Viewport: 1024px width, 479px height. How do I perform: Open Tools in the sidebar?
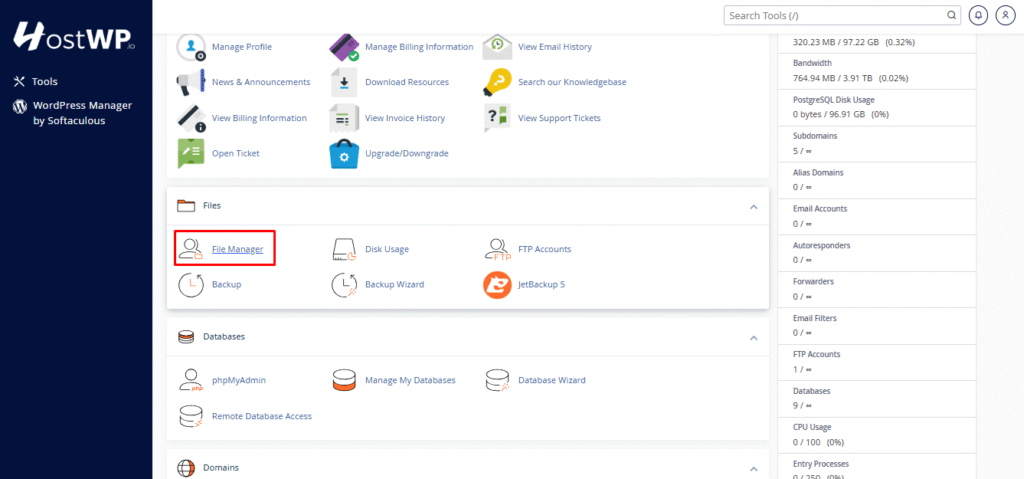pyautogui.click(x=44, y=81)
